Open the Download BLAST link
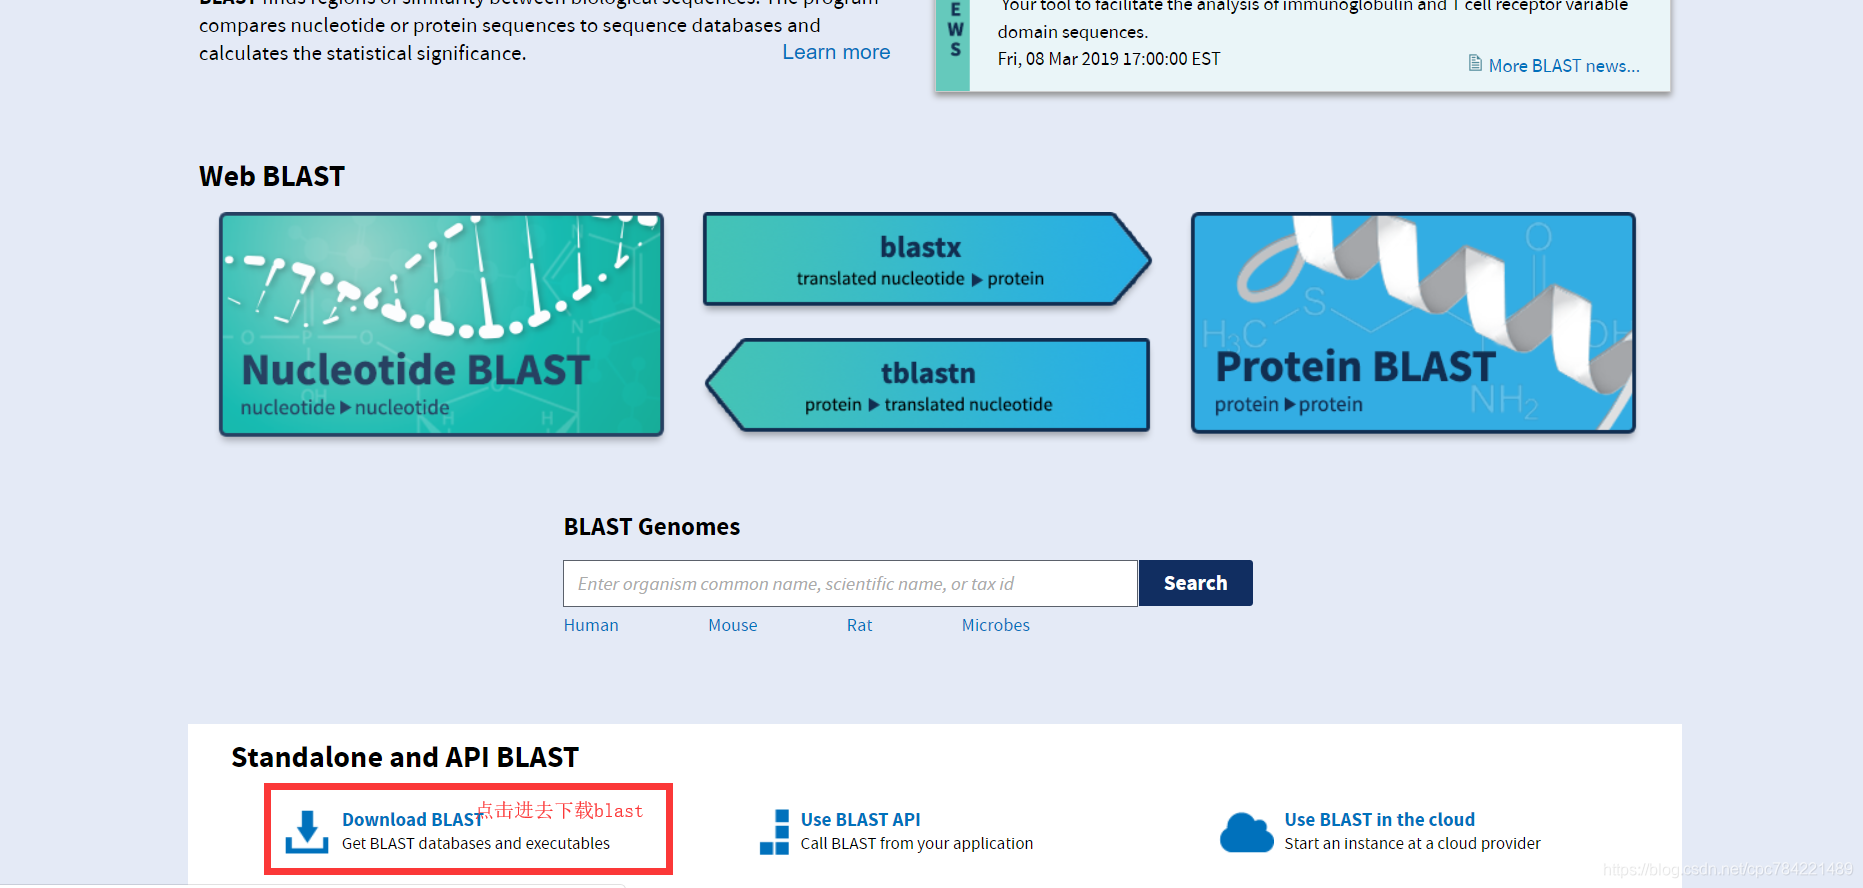 [412, 820]
